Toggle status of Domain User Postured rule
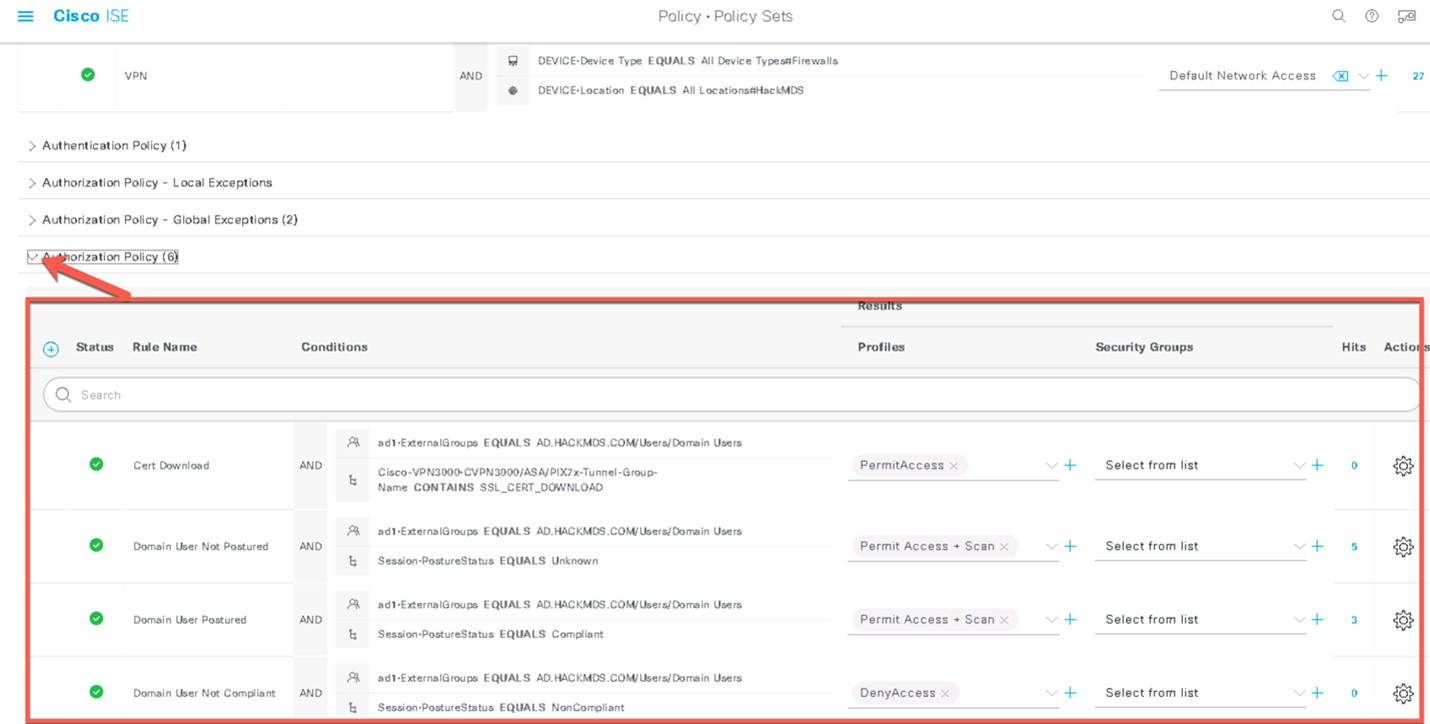1430x724 pixels. point(96,618)
